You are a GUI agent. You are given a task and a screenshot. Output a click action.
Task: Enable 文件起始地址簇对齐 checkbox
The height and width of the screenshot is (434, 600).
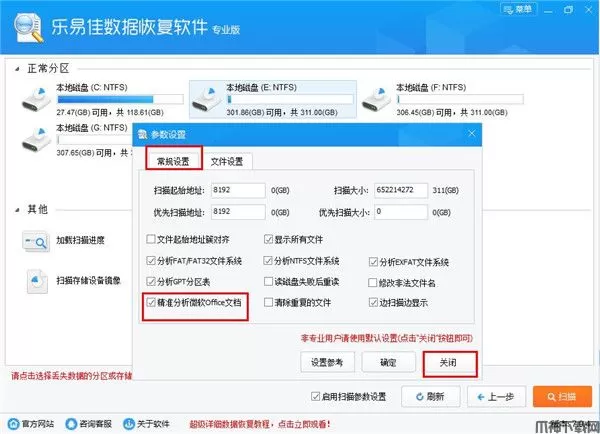150,240
